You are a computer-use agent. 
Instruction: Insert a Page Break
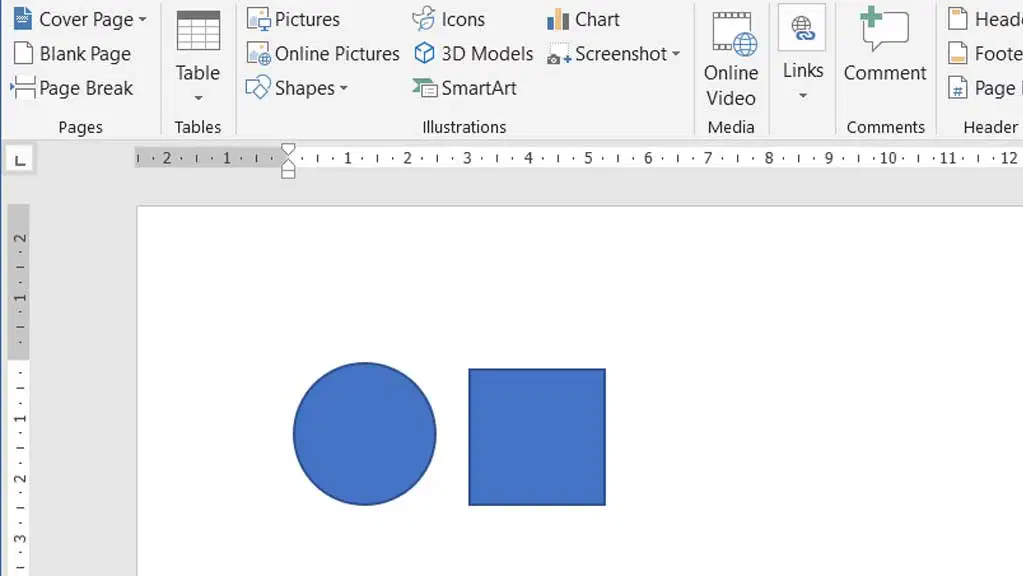[72, 87]
